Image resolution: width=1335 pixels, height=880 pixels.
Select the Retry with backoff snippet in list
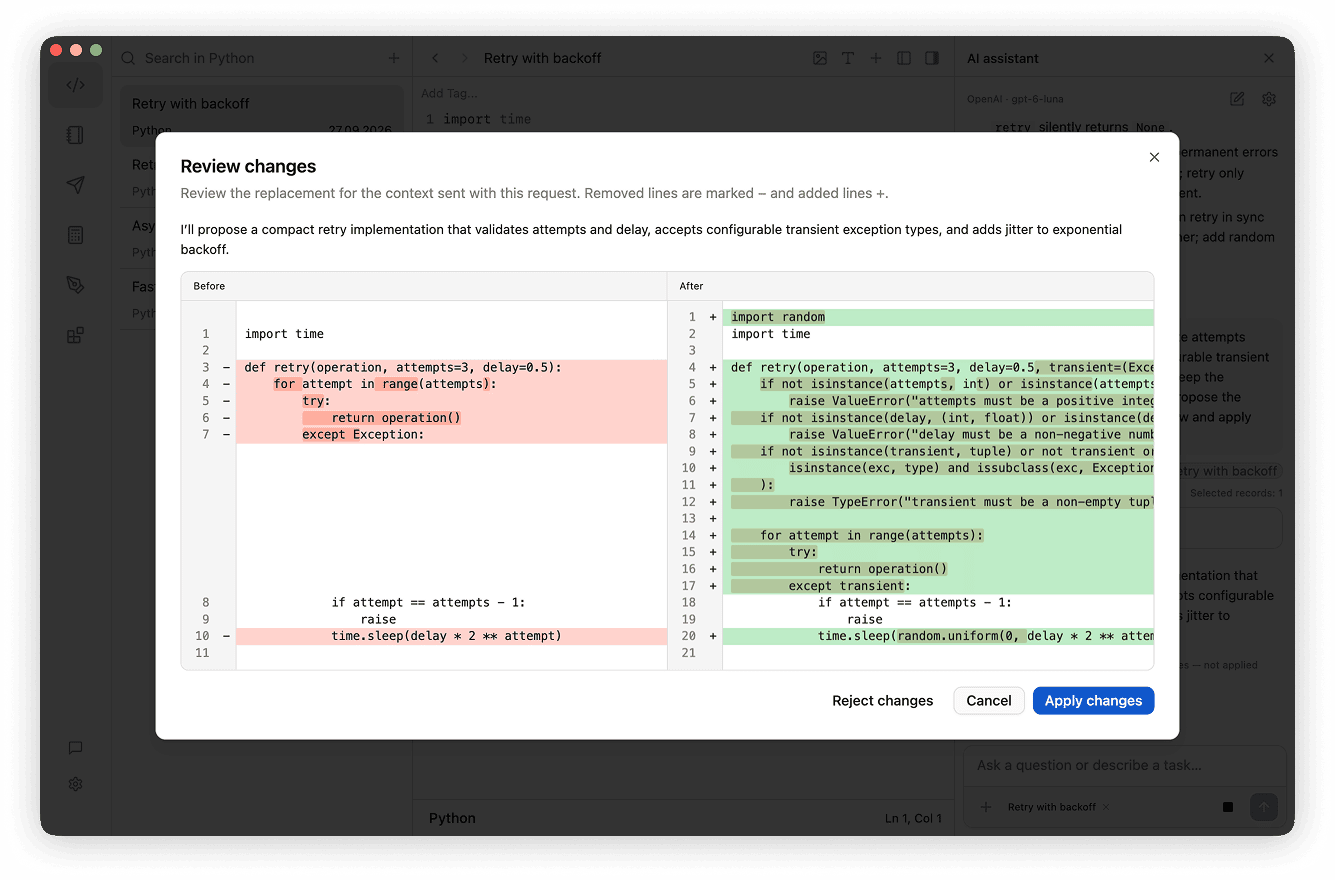(262, 116)
